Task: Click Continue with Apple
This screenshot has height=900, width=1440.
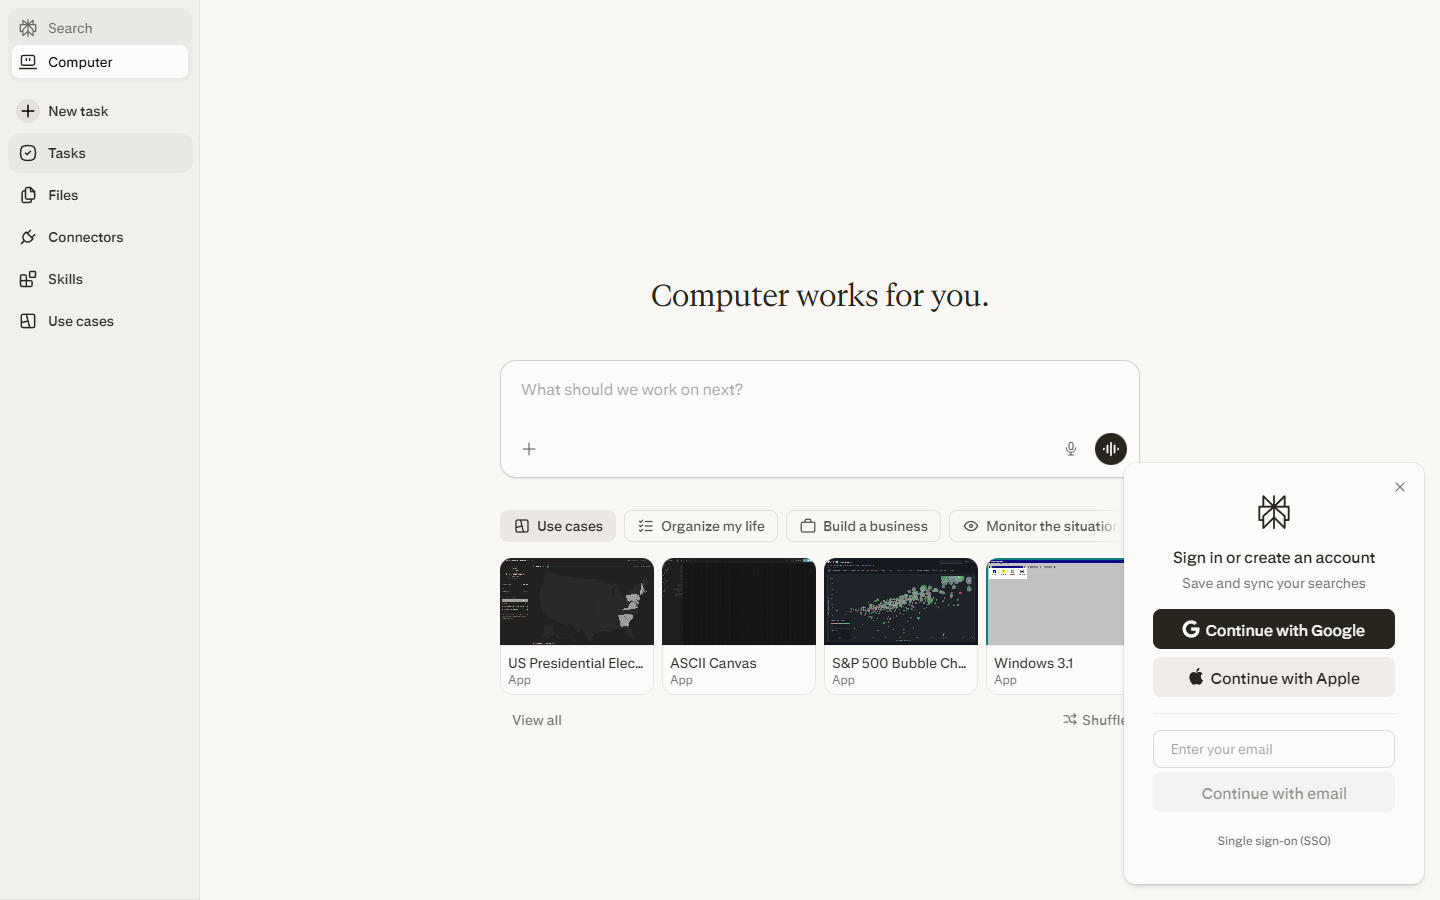Action: point(1274,677)
